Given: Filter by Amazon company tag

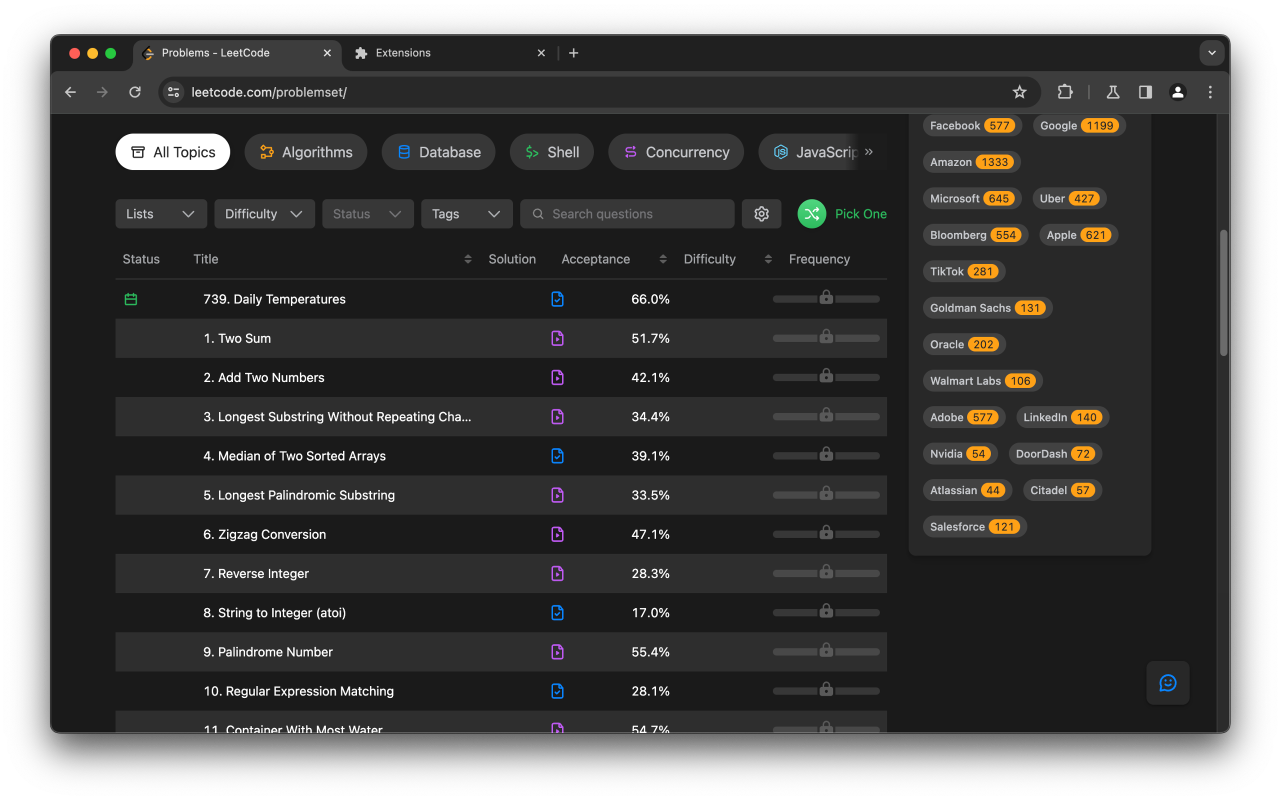Looking at the screenshot, I should pos(970,162).
